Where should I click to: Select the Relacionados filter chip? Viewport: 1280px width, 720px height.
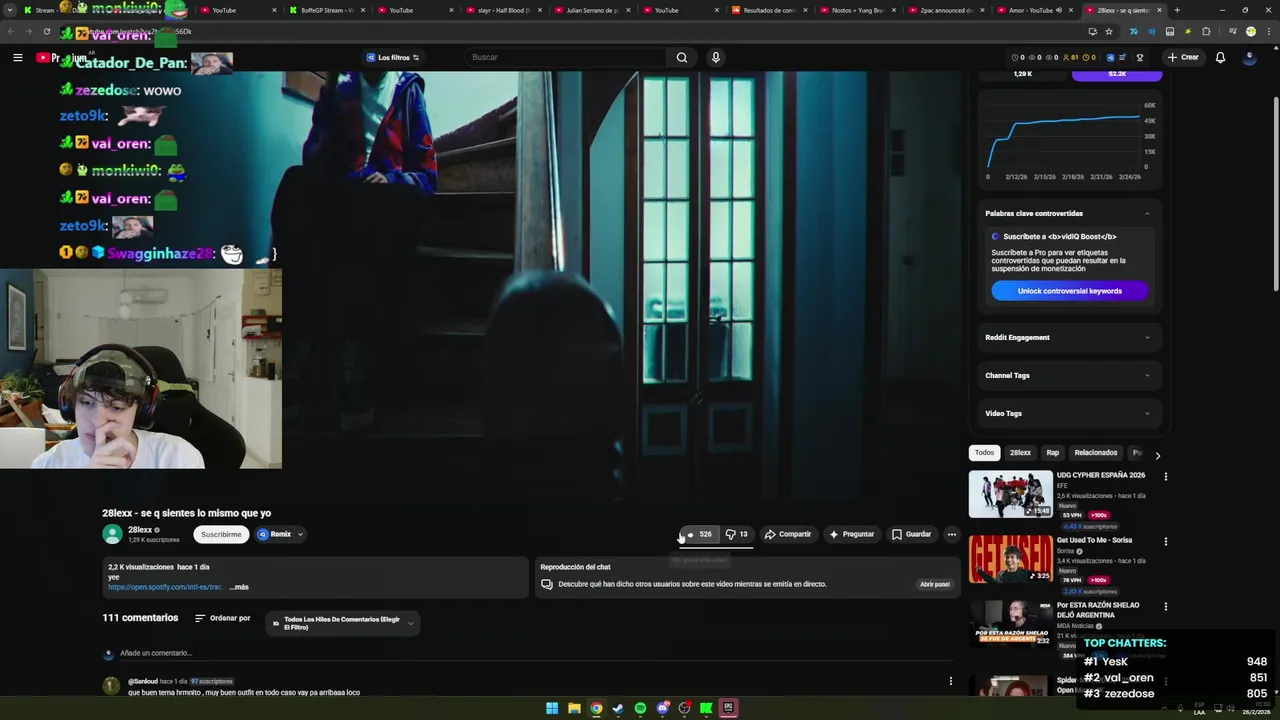1096,453
